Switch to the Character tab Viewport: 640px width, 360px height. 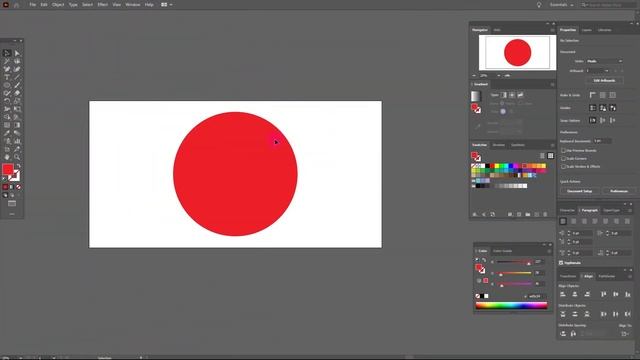coord(567,211)
